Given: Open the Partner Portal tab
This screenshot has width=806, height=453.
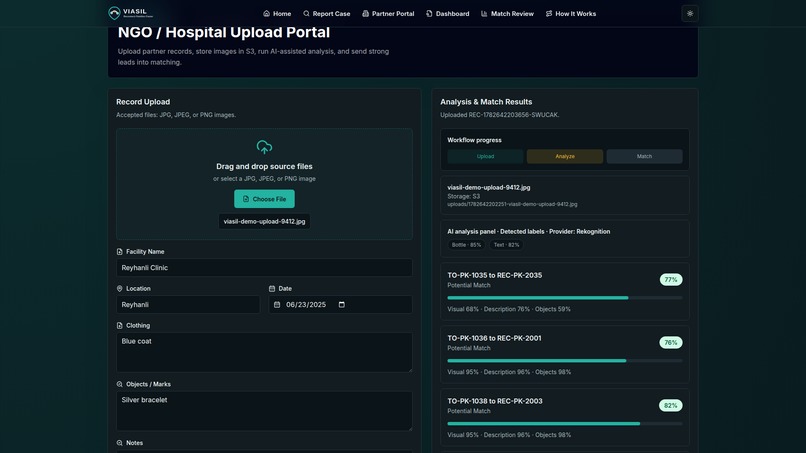Looking at the screenshot, I should [388, 14].
